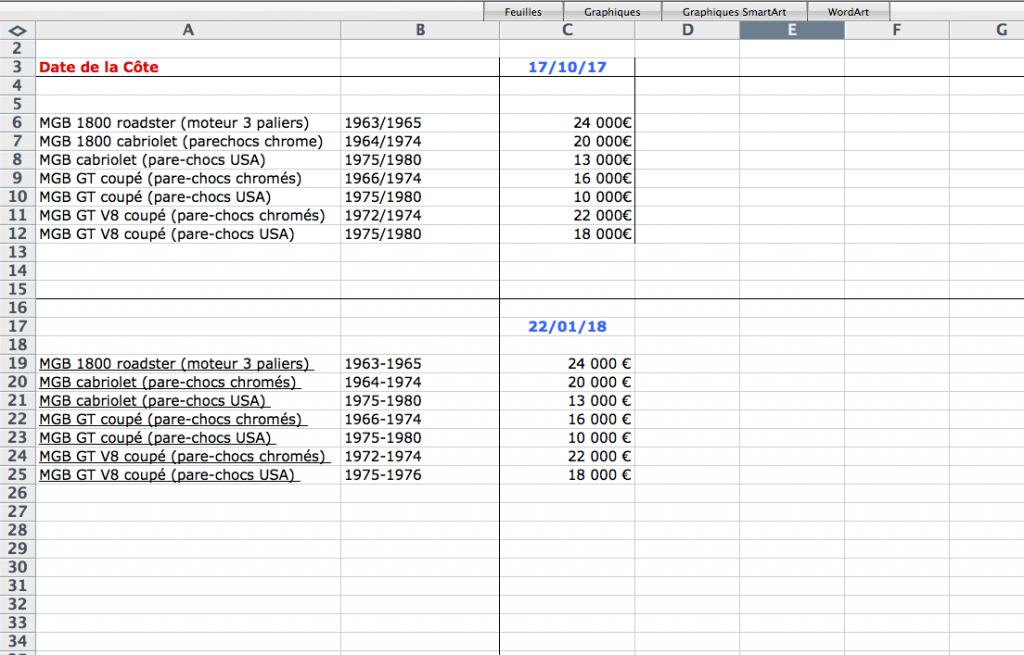Image resolution: width=1024 pixels, height=655 pixels.
Task: Click the blue date '17/10/17' cell
Action: [567, 67]
